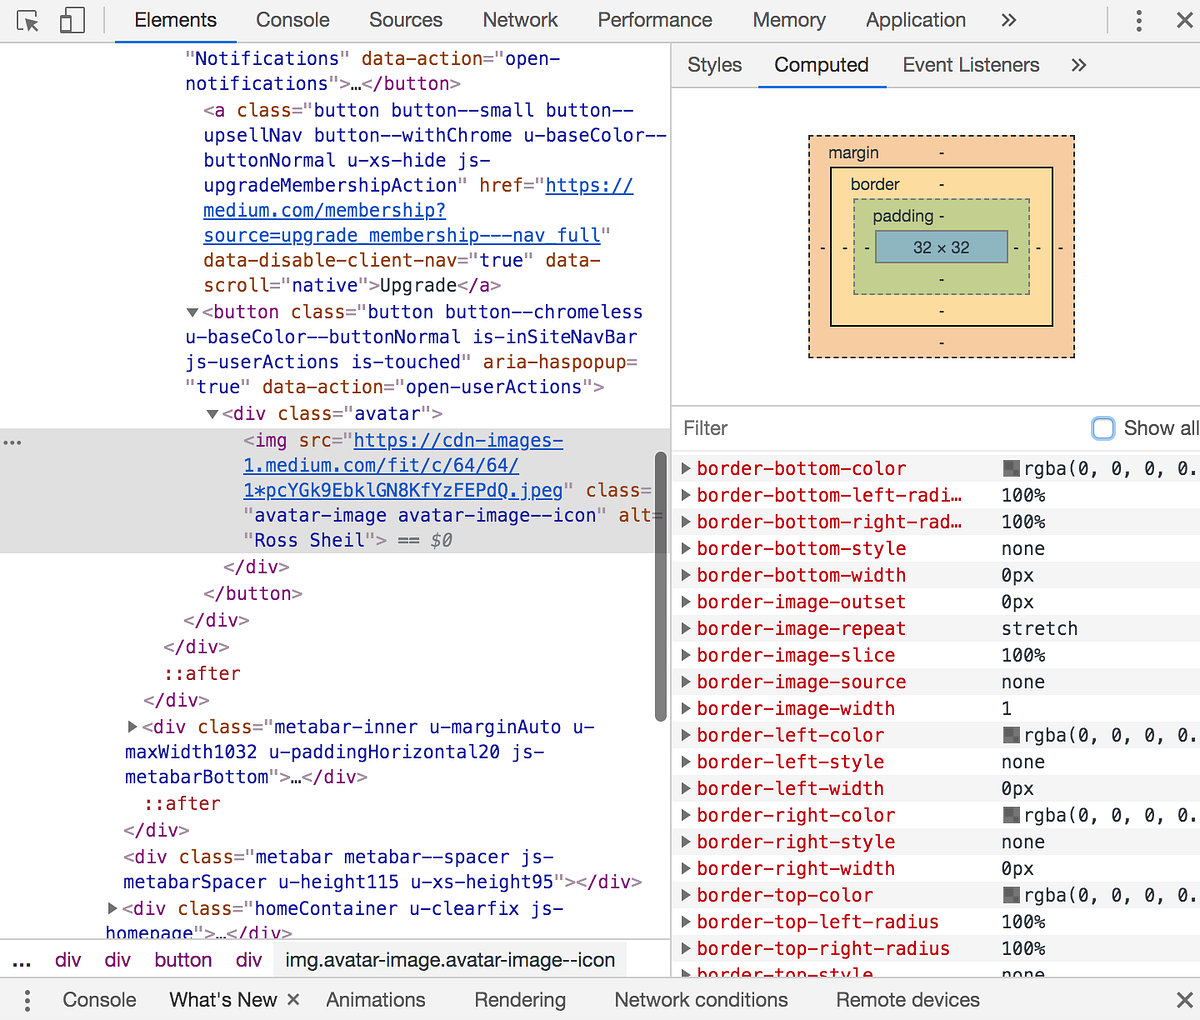This screenshot has height=1020, width=1200.
Task: Select the button breadcrumb item
Action: coord(183,961)
